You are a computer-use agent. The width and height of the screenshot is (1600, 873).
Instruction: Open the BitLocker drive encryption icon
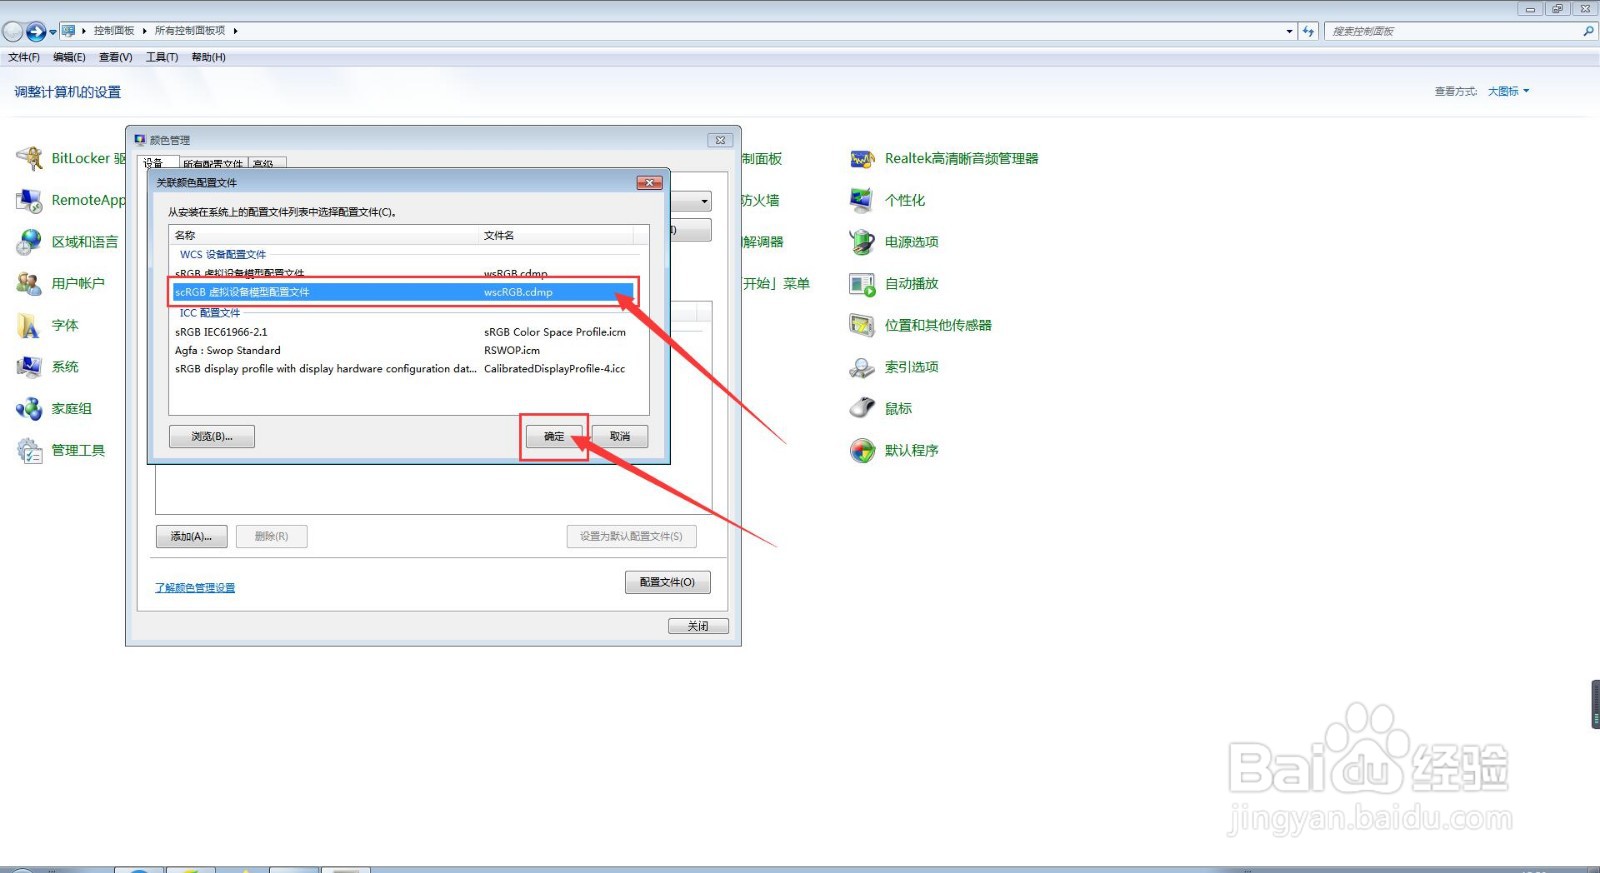tap(29, 158)
